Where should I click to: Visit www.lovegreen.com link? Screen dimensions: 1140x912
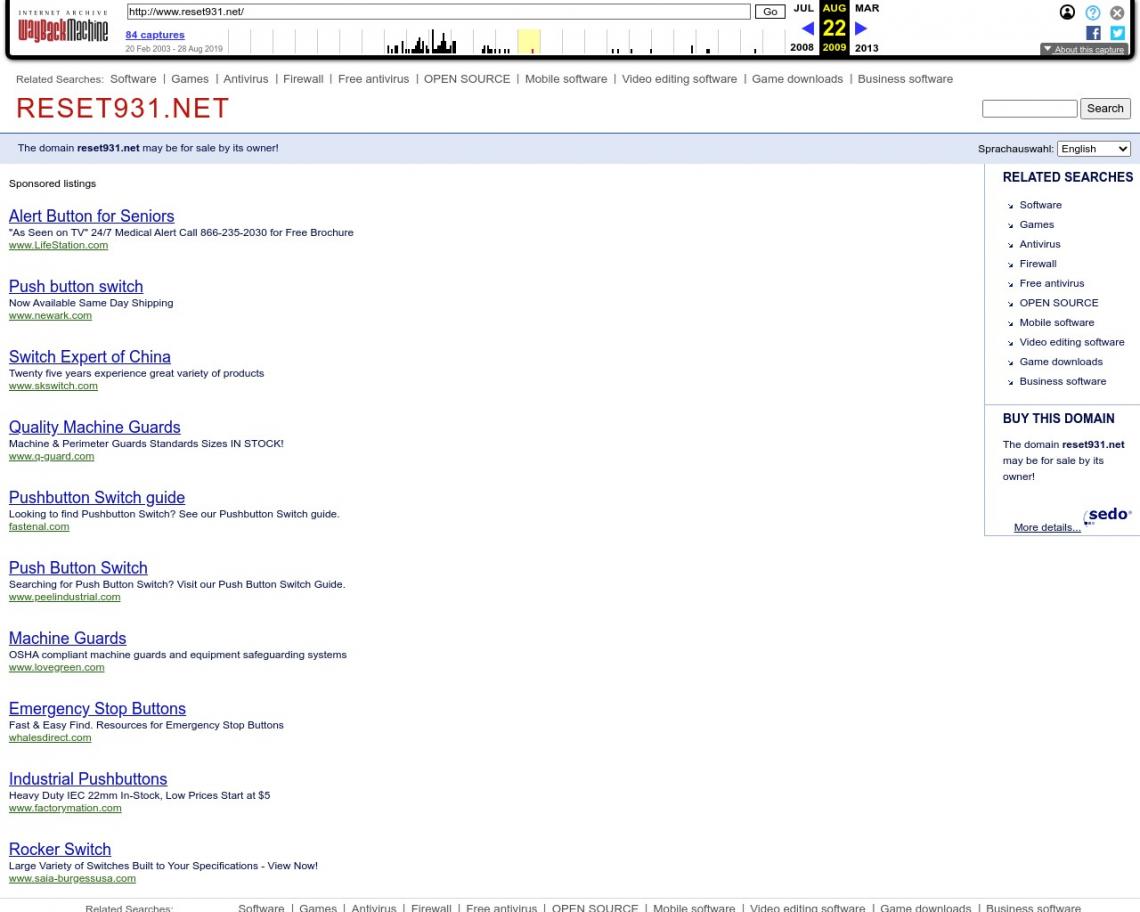click(57, 668)
